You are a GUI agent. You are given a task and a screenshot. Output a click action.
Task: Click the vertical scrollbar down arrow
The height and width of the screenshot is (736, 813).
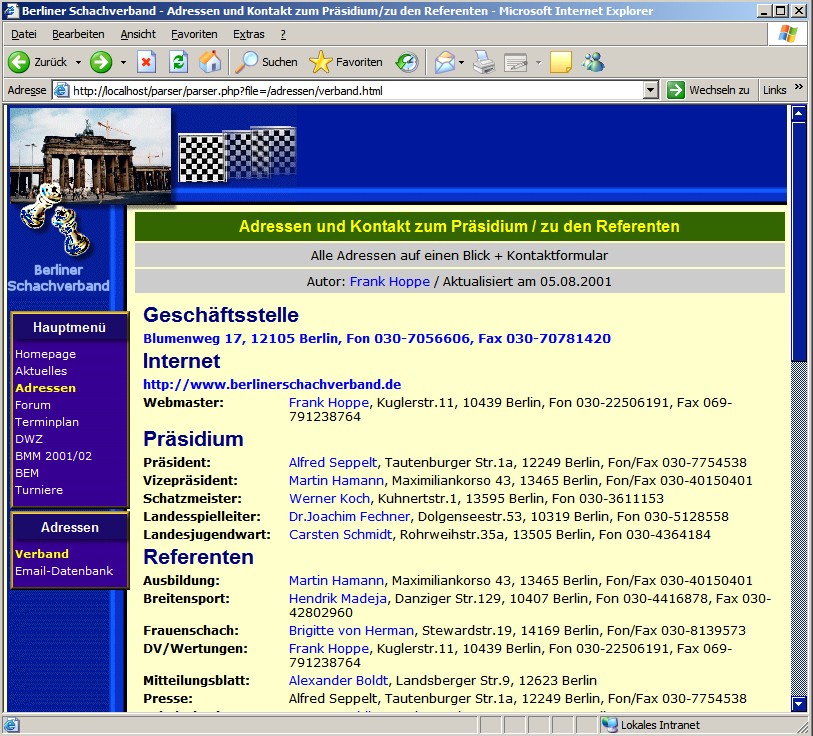coord(798,704)
